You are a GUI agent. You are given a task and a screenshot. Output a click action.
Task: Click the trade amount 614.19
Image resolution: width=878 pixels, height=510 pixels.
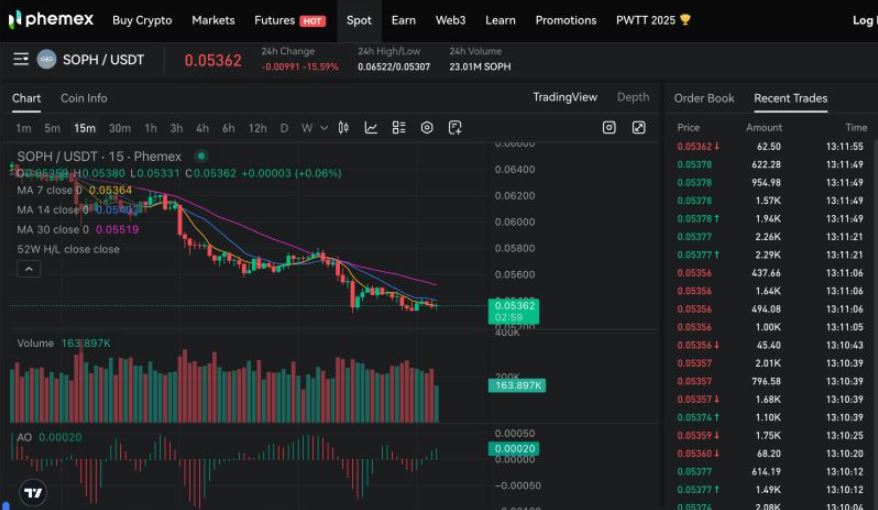point(766,472)
